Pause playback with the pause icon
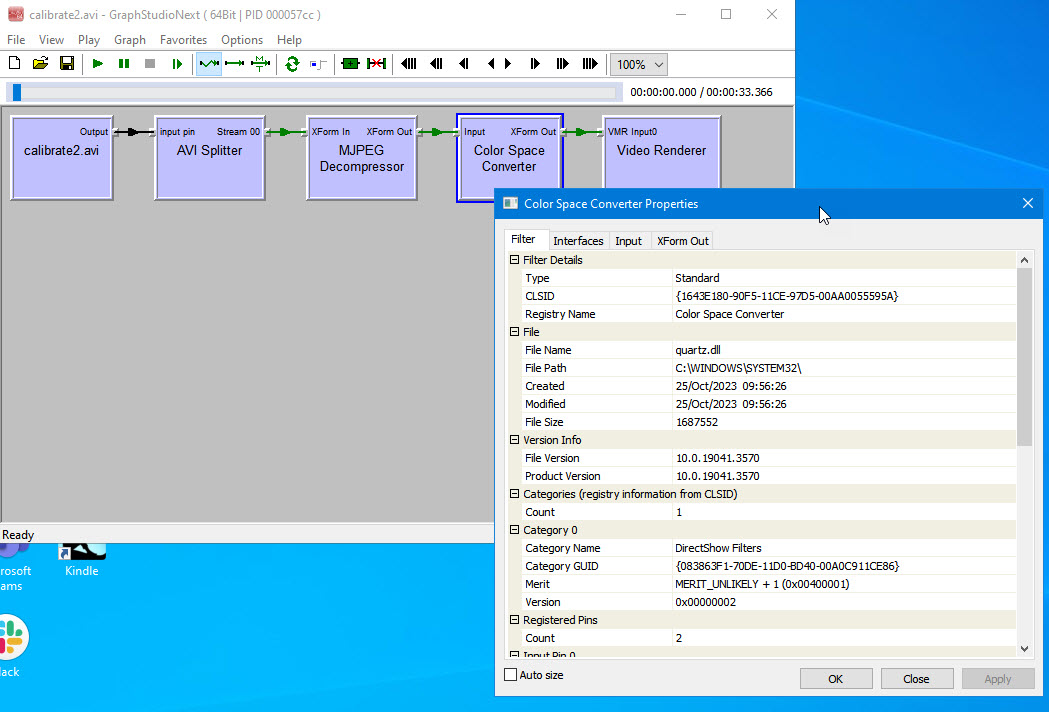 pos(124,64)
